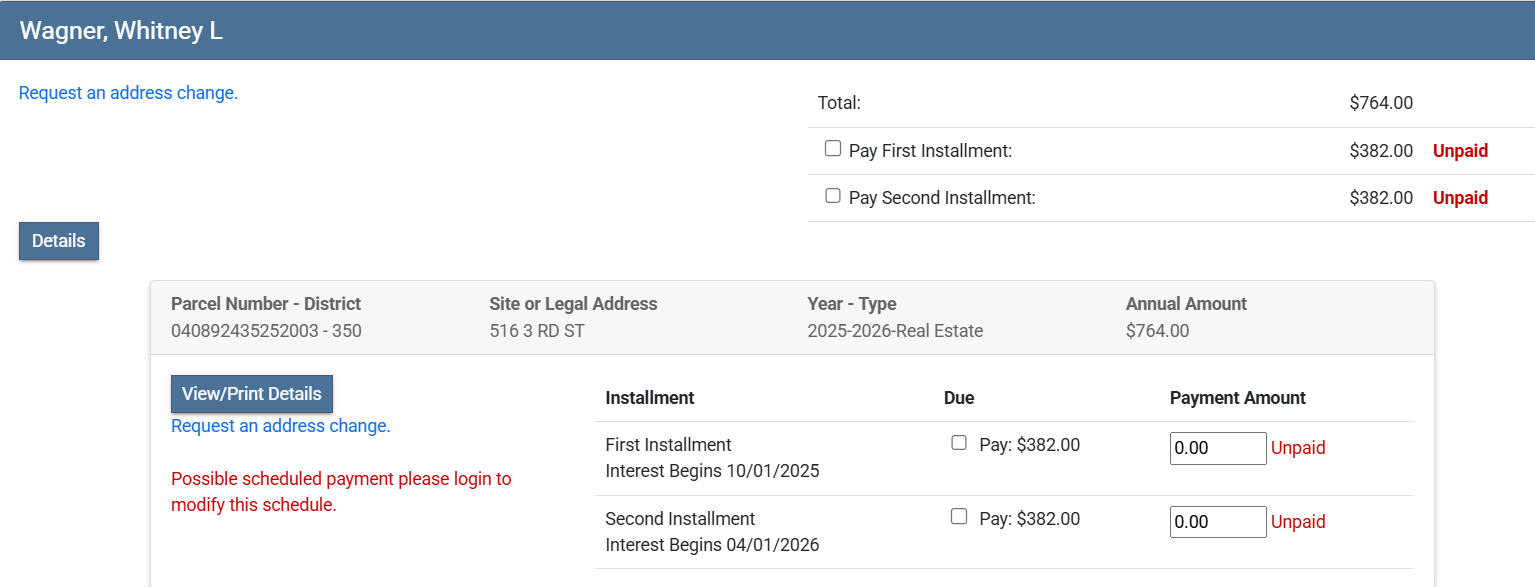Viewport: 1535px width, 587px height.
Task: Select parcel number 040892435252003 - 350
Action: coord(266,331)
